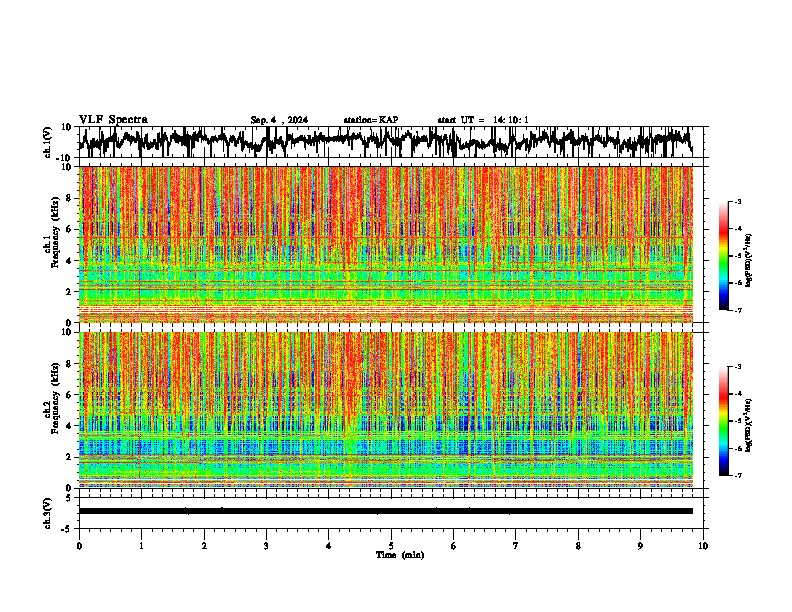
Task: Click the "VLF Spectra" plot title
Action: click(113, 120)
